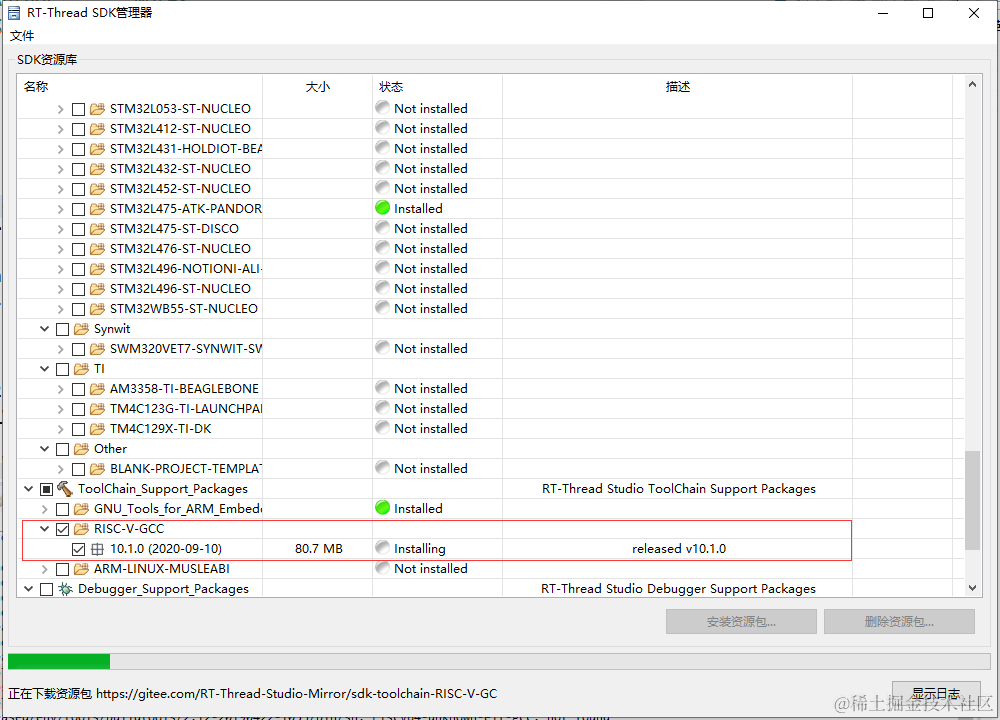Click the 名称 column header
The width and height of the screenshot is (1000, 720).
tap(140, 87)
